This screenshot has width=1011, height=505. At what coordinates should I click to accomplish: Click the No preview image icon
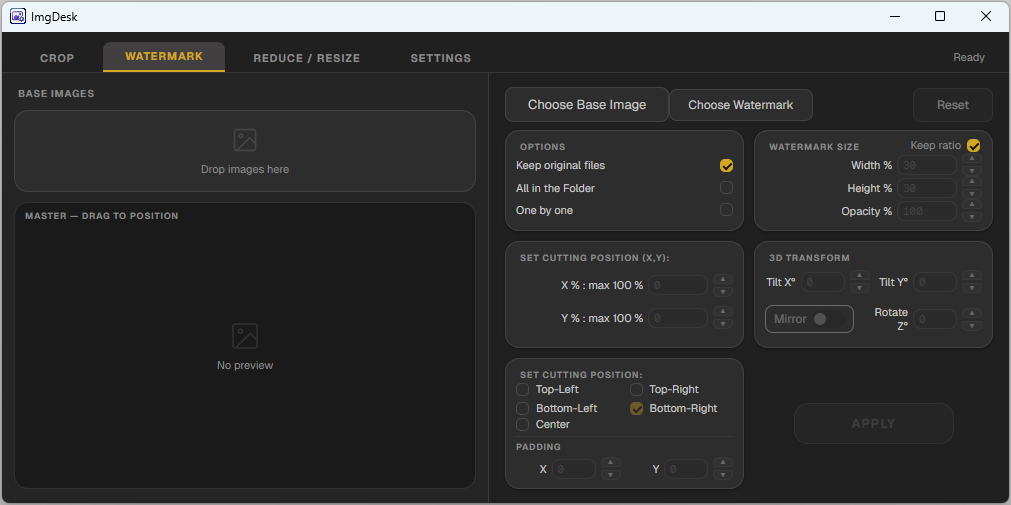point(245,336)
